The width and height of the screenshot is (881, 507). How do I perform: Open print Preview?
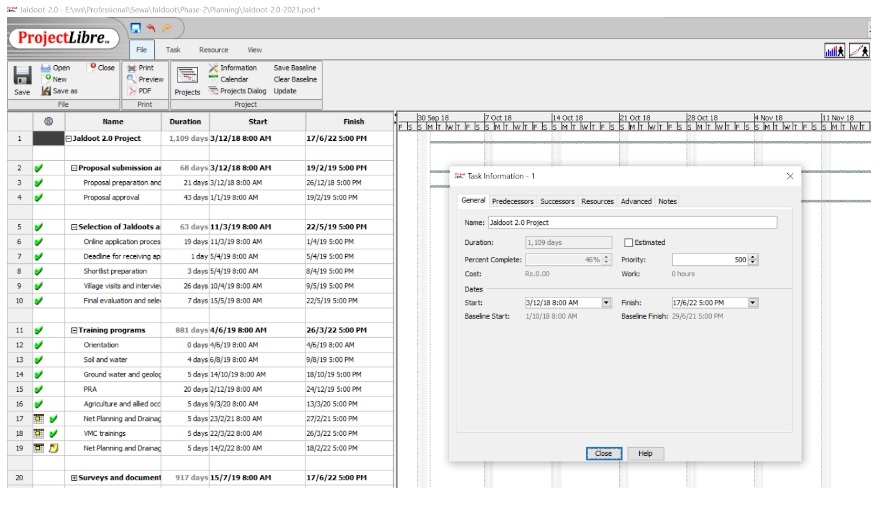[x=146, y=79]
